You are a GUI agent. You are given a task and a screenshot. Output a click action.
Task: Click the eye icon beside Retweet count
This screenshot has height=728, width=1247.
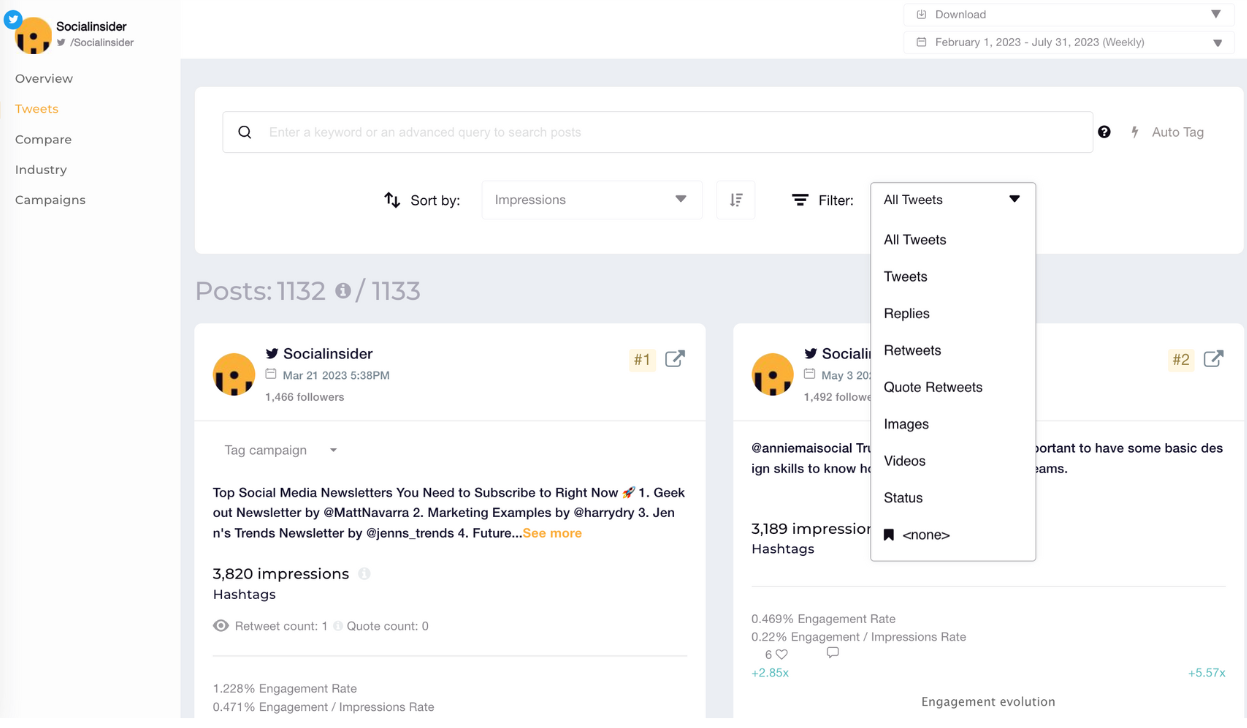coord(221,626)
